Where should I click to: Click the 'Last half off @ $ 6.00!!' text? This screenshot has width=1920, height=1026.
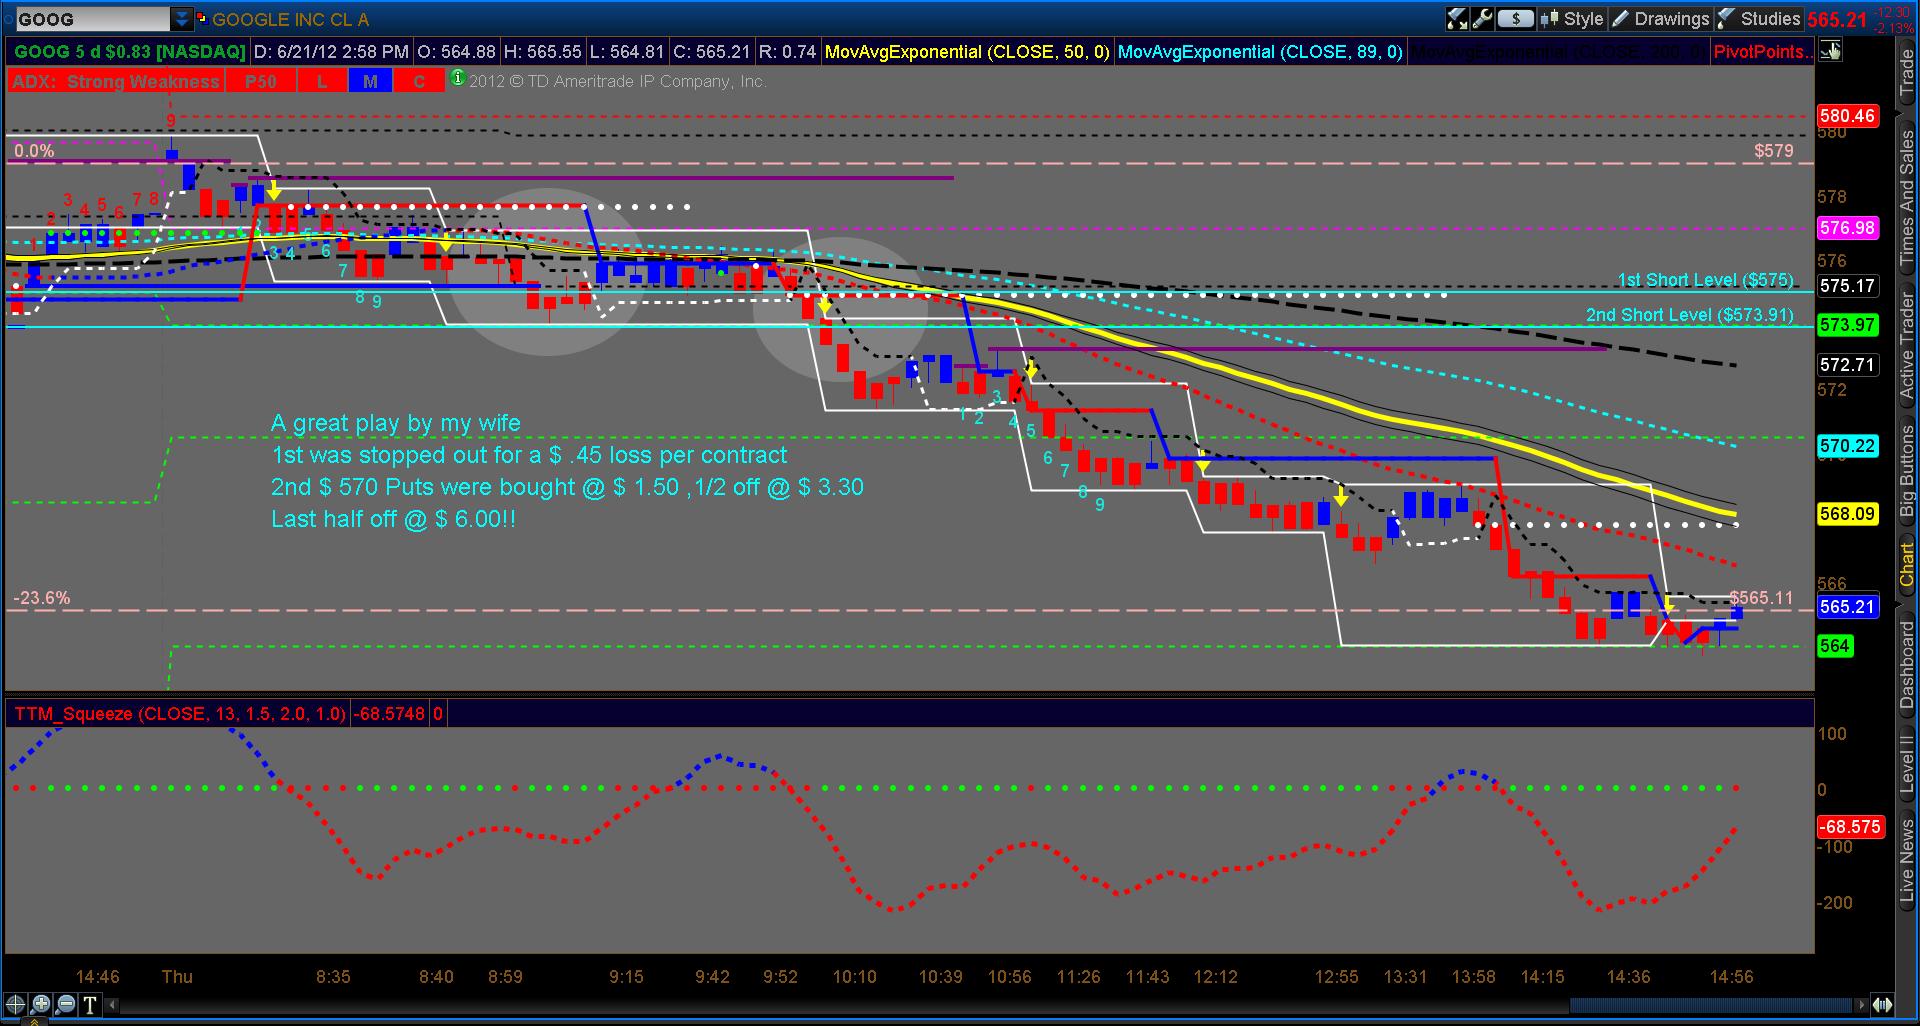[393, 519]
